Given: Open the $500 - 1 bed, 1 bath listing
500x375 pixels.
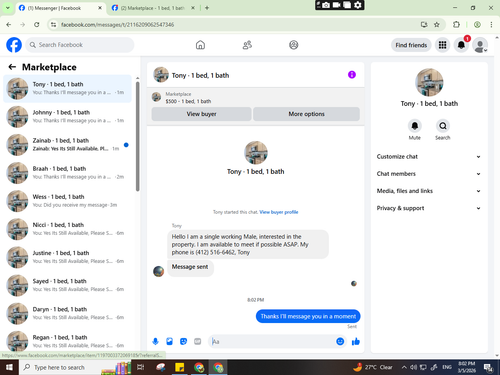Looking at the screenshot, I should tap(188, 101).
